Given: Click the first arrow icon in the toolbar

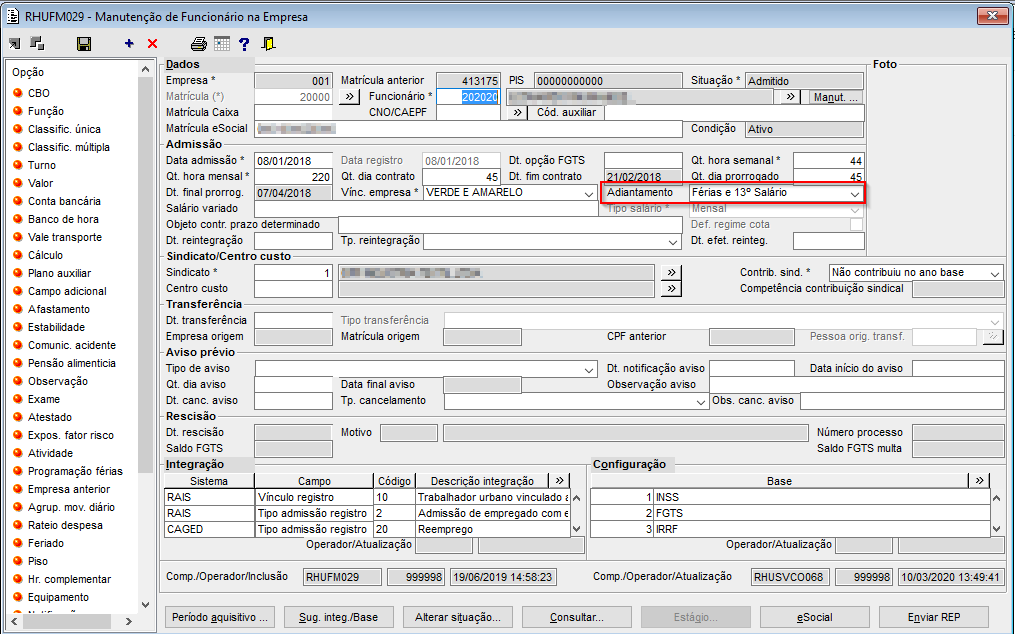Looking at the screenshot, I should pyautogui.click(x=14, y=43).
